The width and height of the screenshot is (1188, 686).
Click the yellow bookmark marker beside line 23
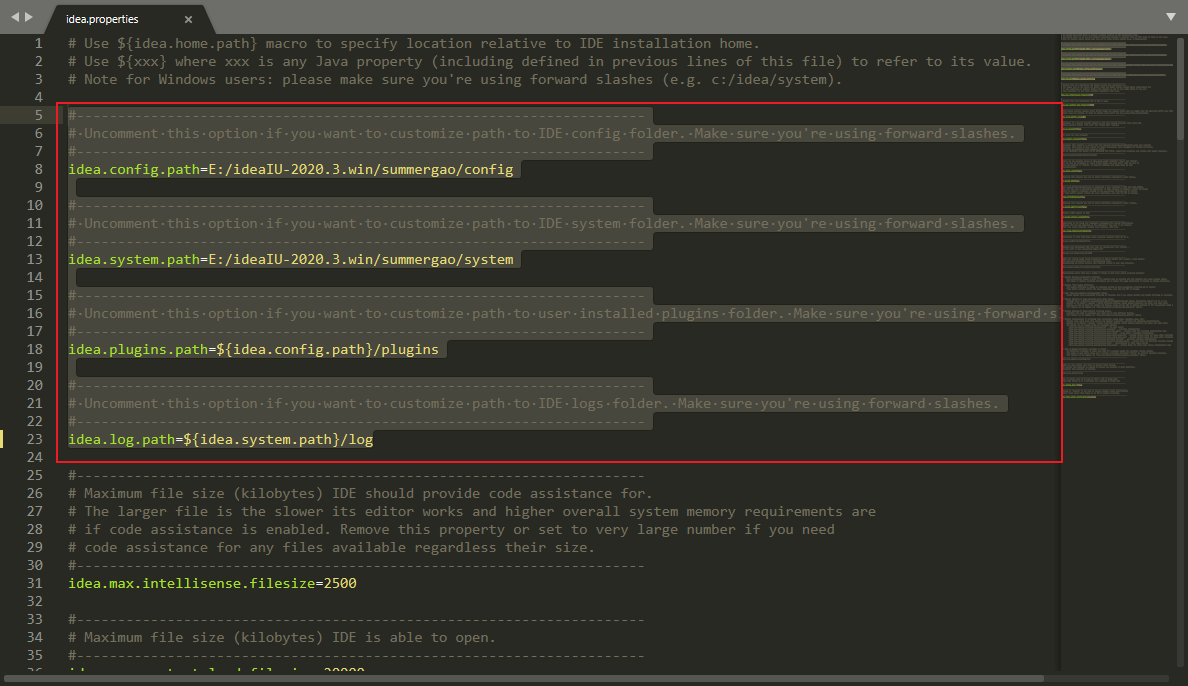pyautogui.click(x=3, y=438)
